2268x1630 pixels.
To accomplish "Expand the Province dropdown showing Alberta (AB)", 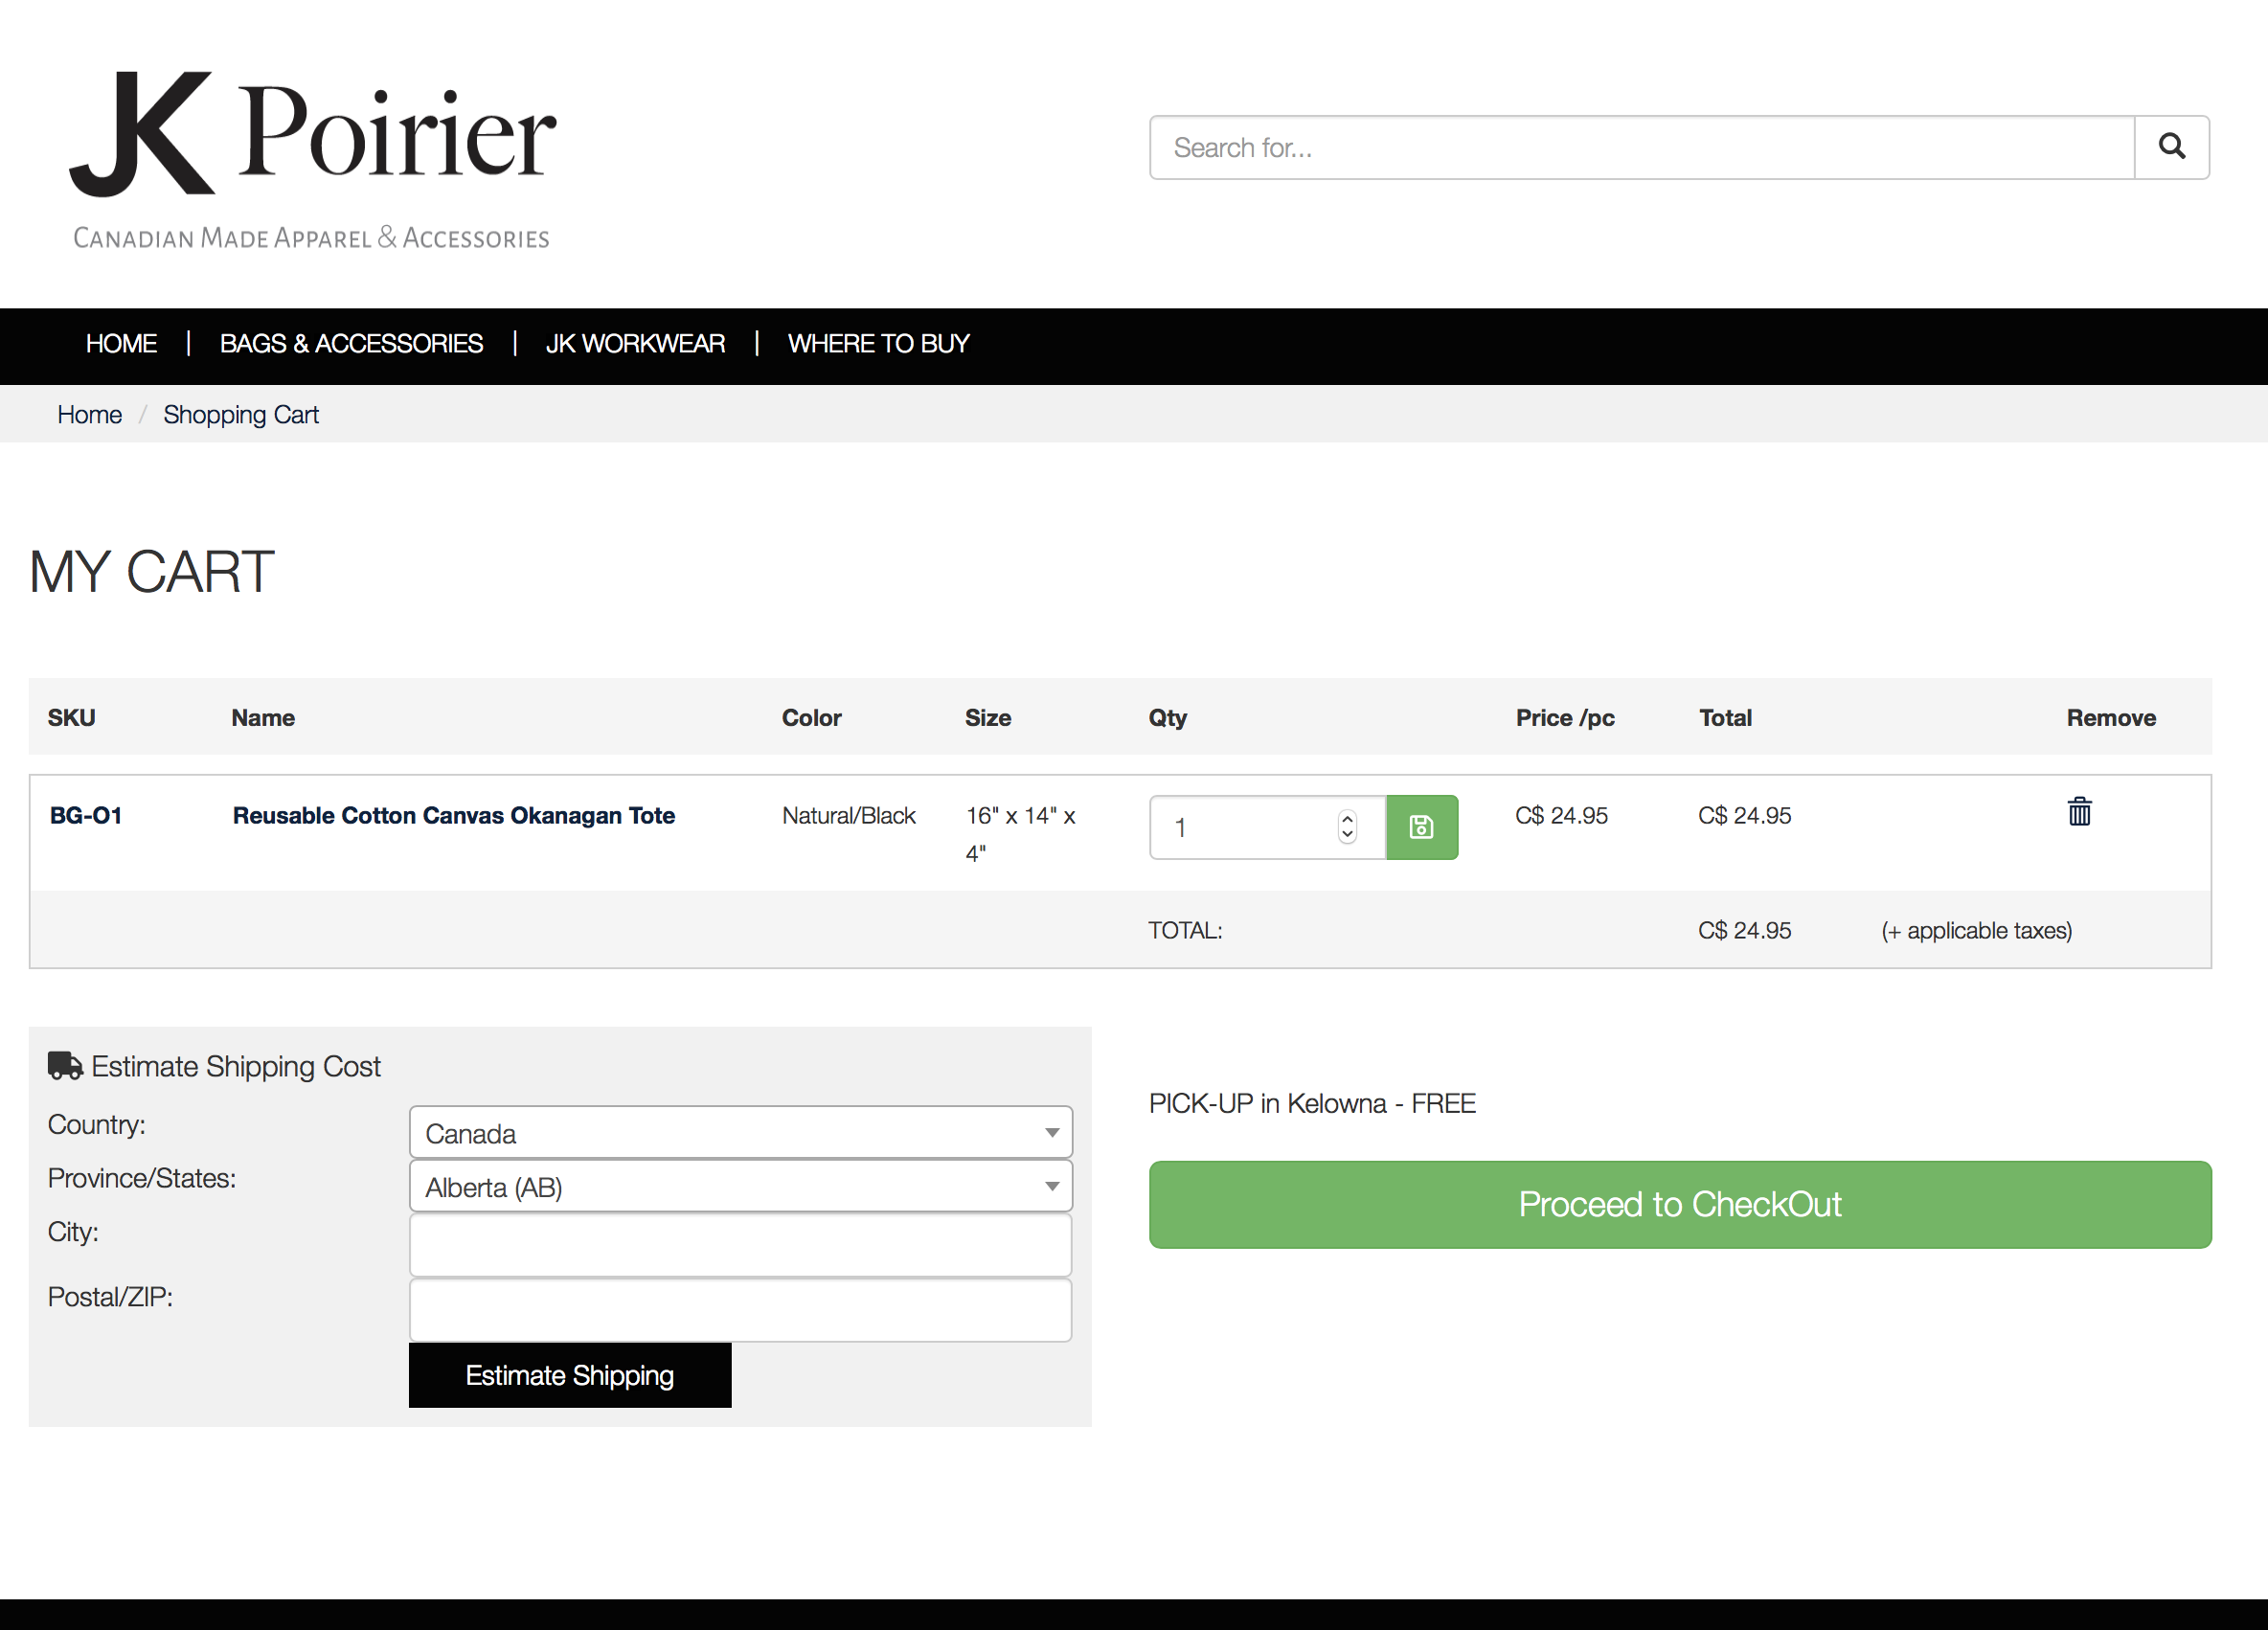I will click(741, 1187).
